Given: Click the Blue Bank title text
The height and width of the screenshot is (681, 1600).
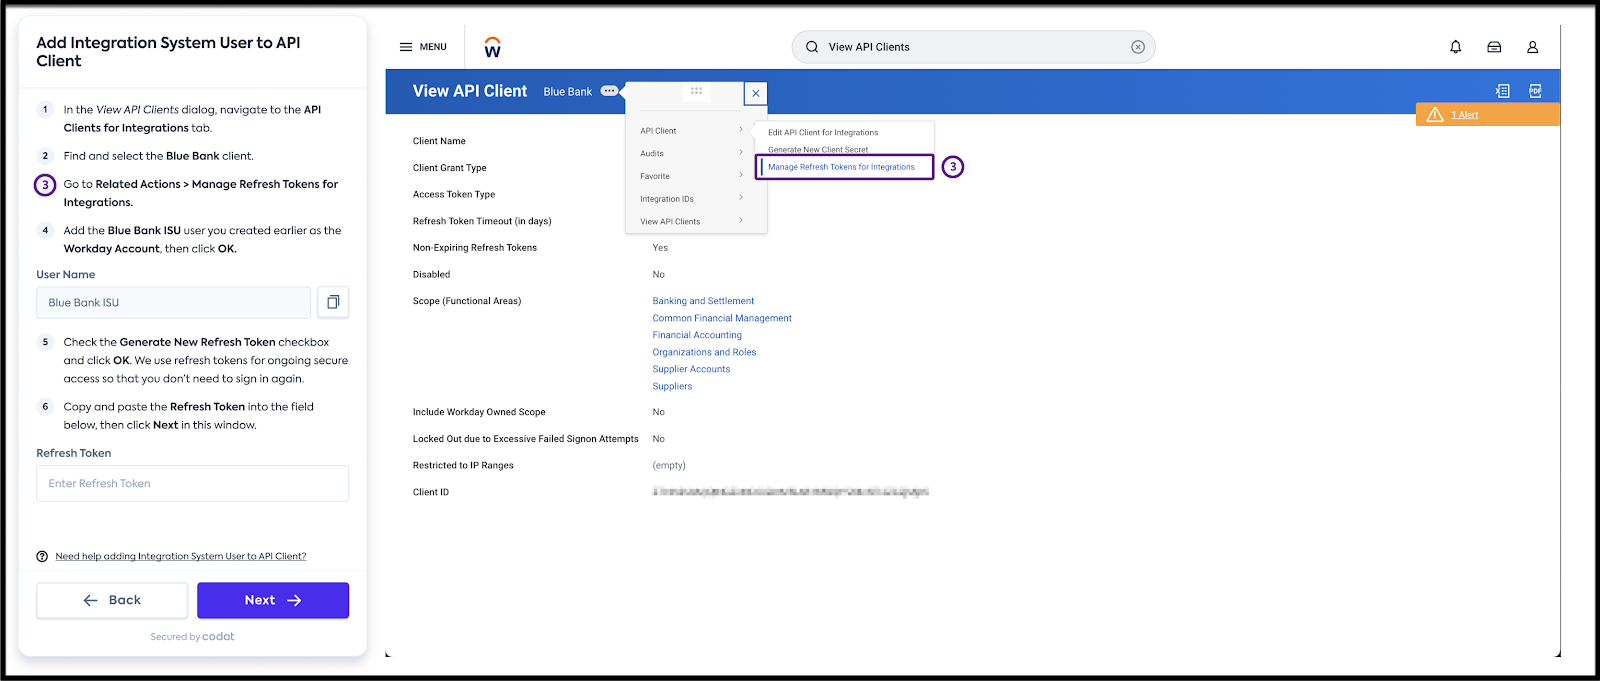Looking at the screenshot, I should [x=568, y=92].
